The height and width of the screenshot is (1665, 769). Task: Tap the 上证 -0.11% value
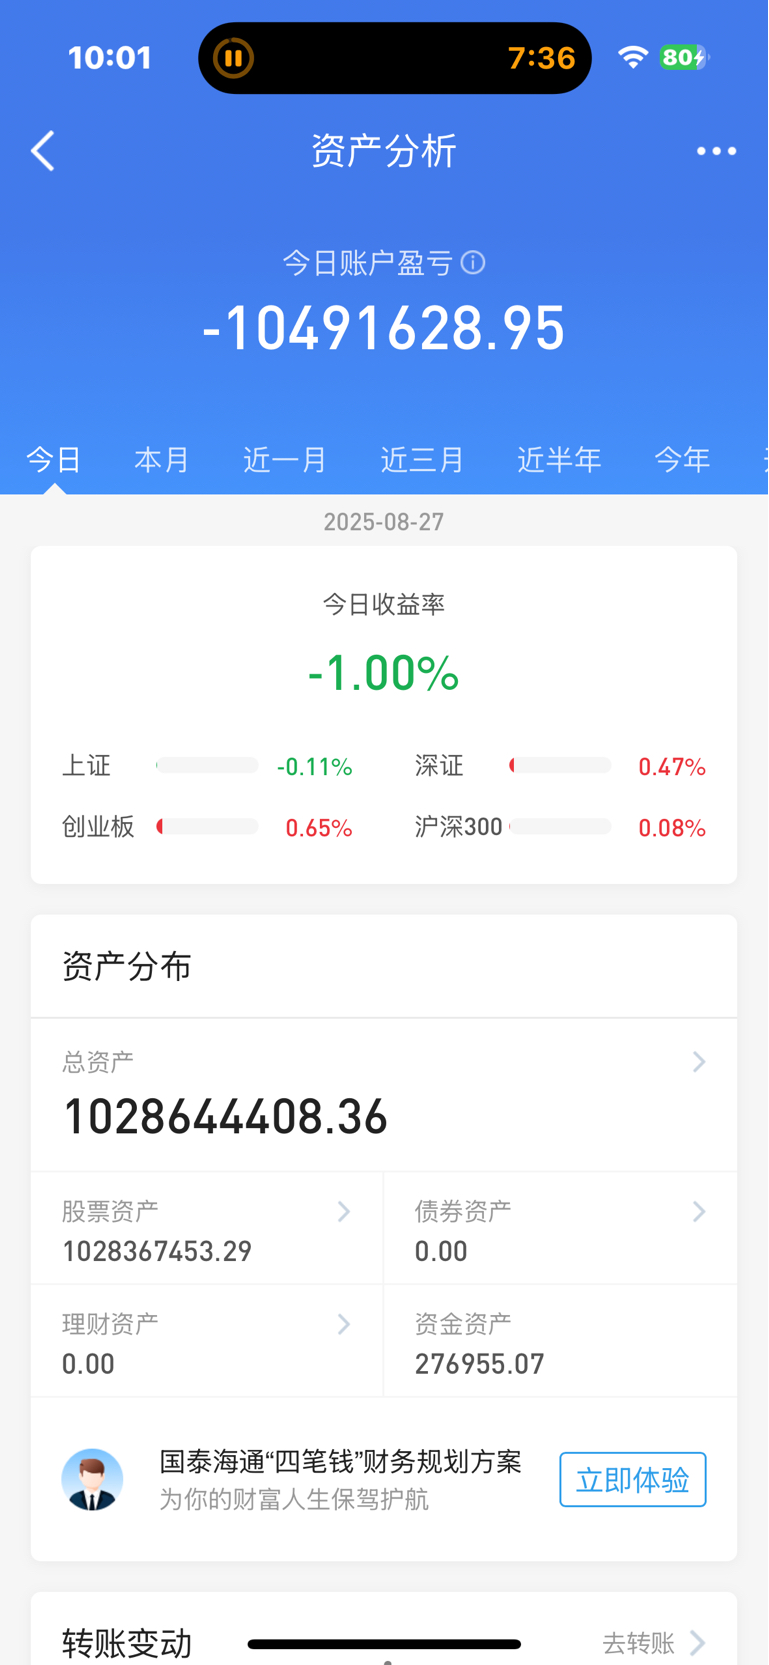click(314, 767)
